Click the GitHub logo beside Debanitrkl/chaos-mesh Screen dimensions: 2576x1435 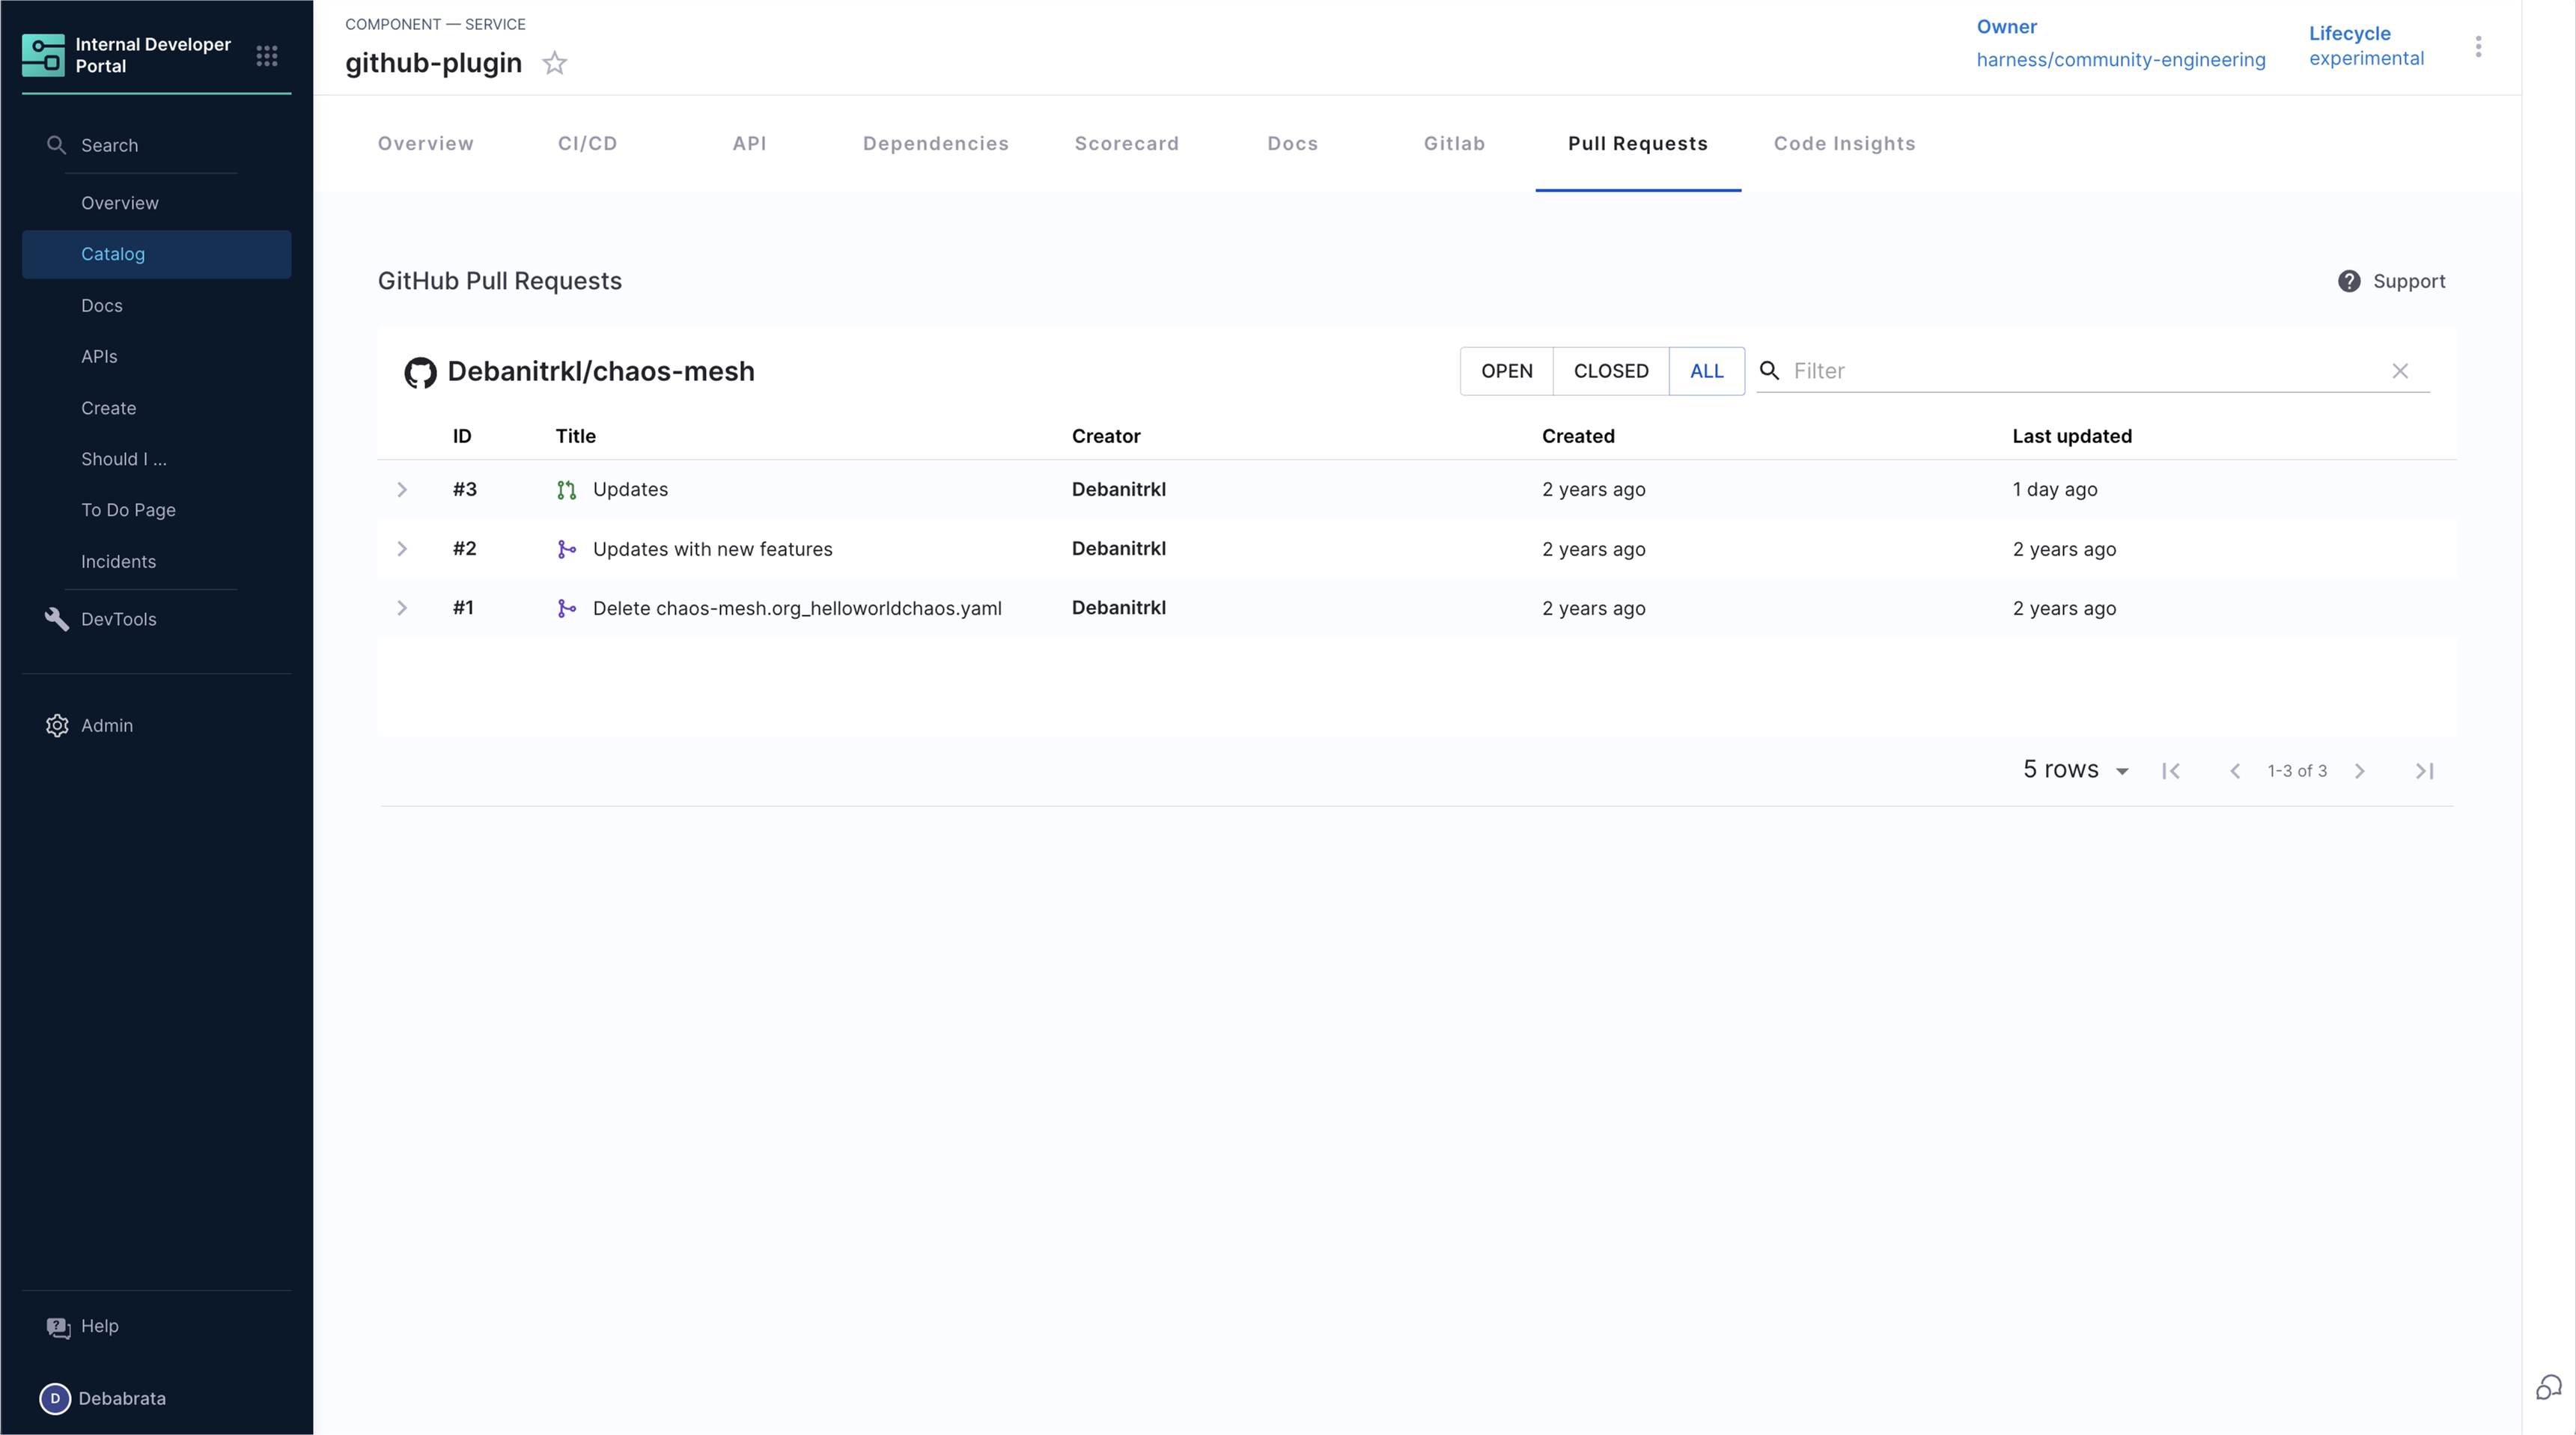420,373
